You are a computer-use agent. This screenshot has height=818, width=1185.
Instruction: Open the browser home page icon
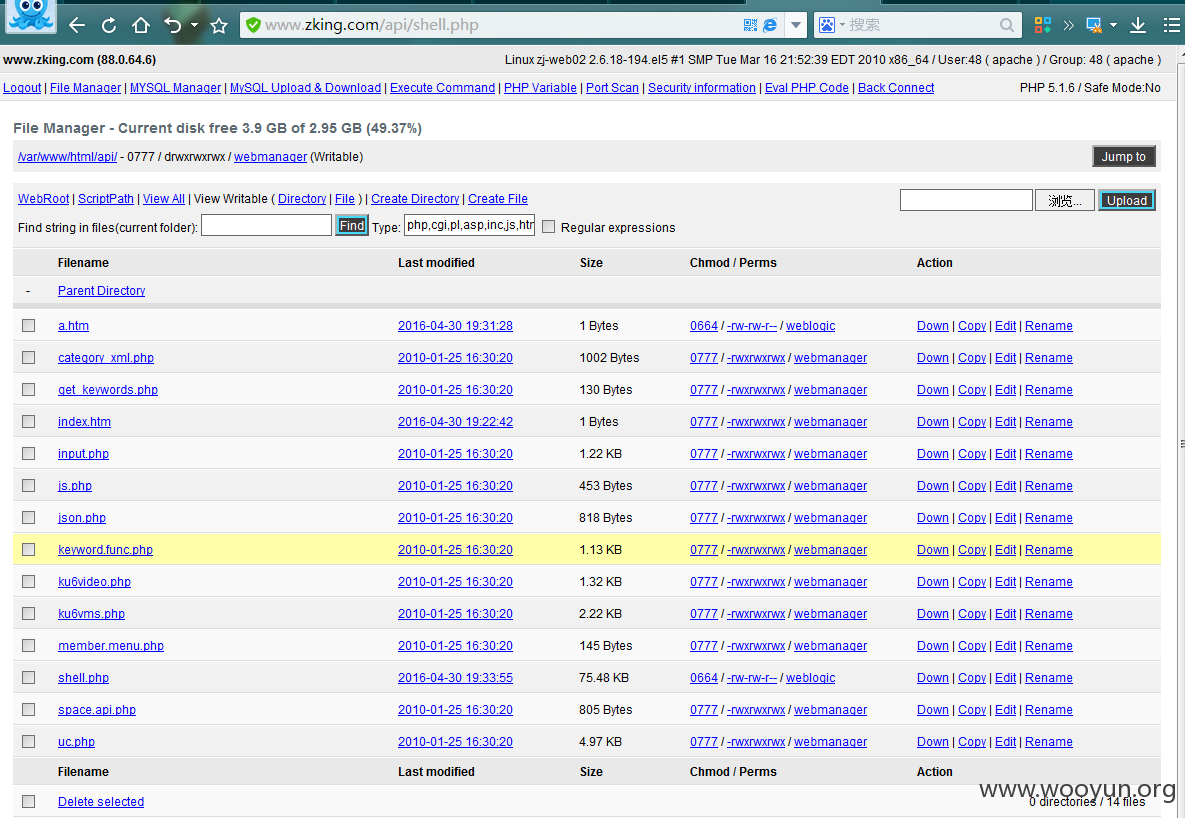pos(141,25)
